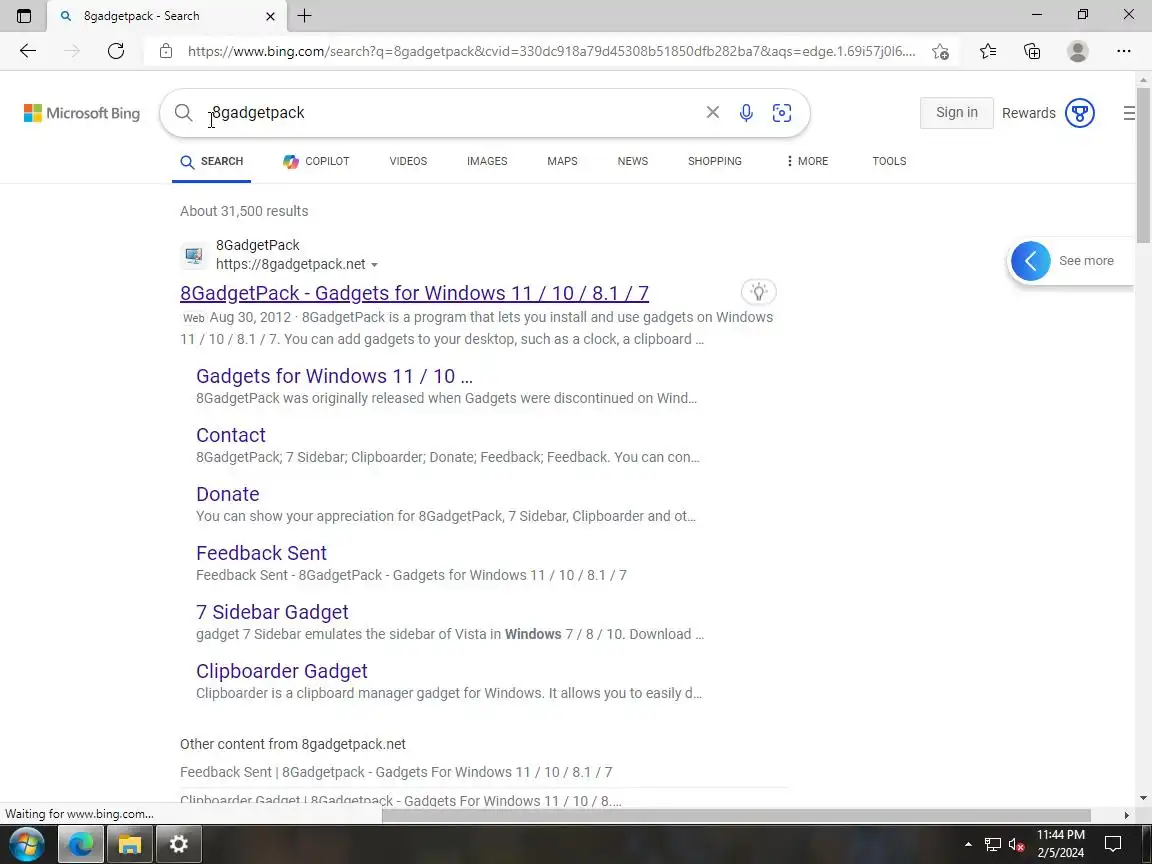Add this page to favorites star icon
The image size is (1152, 864).
pos(940,51)
